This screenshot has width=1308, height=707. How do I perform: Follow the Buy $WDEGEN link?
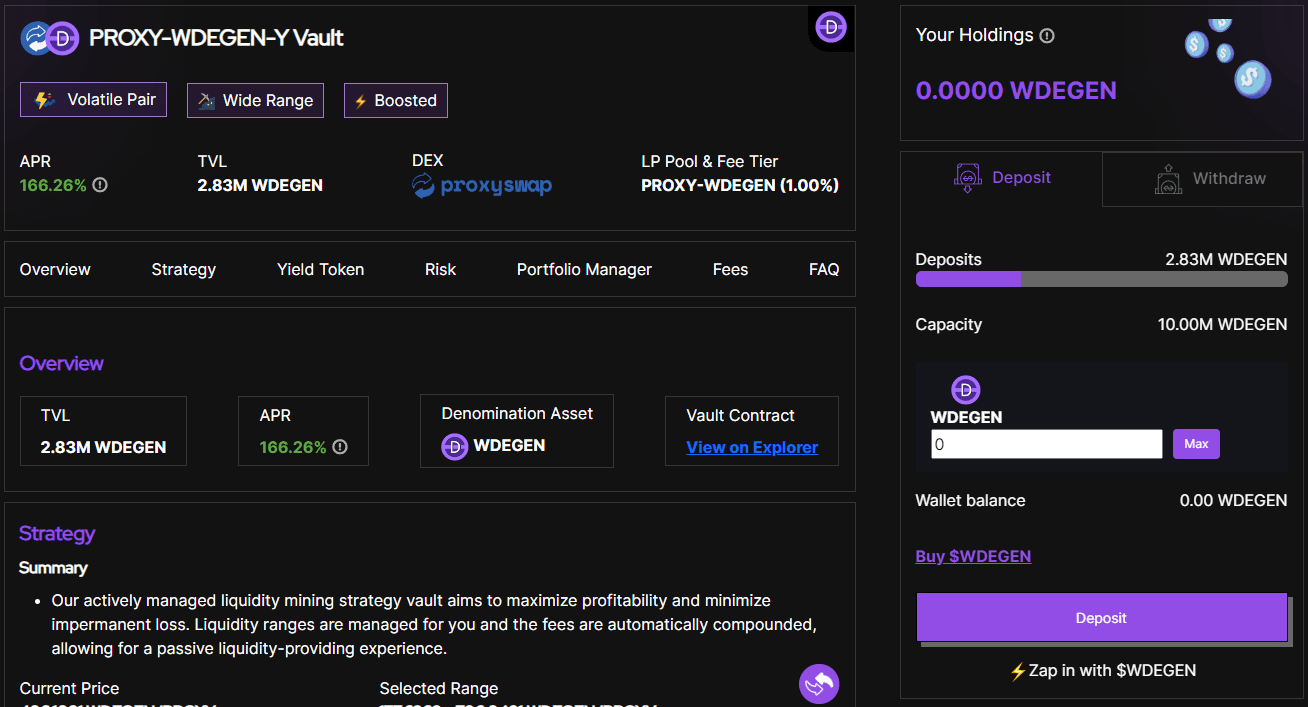pos(973,556)
